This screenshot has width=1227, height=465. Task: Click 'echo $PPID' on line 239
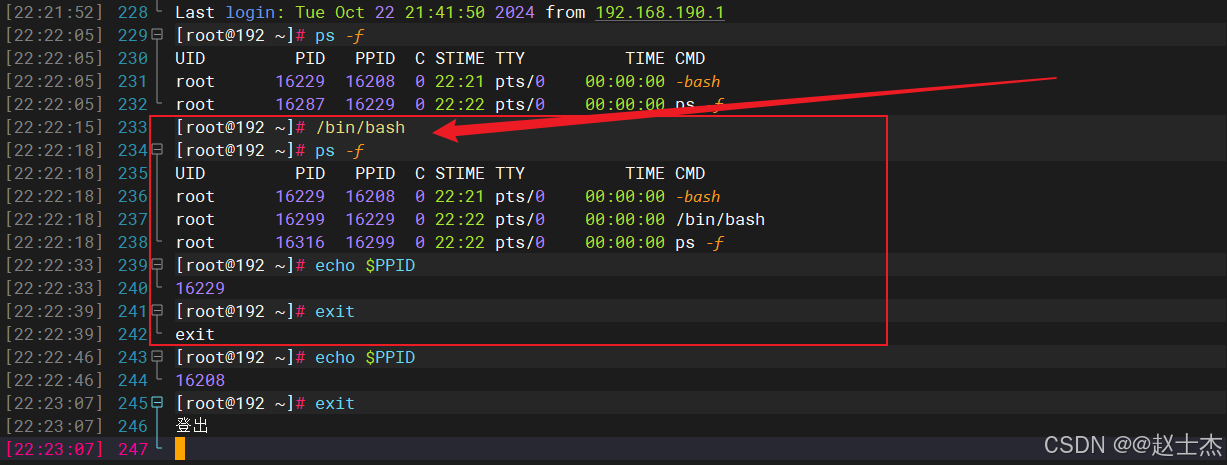[365, 266]
